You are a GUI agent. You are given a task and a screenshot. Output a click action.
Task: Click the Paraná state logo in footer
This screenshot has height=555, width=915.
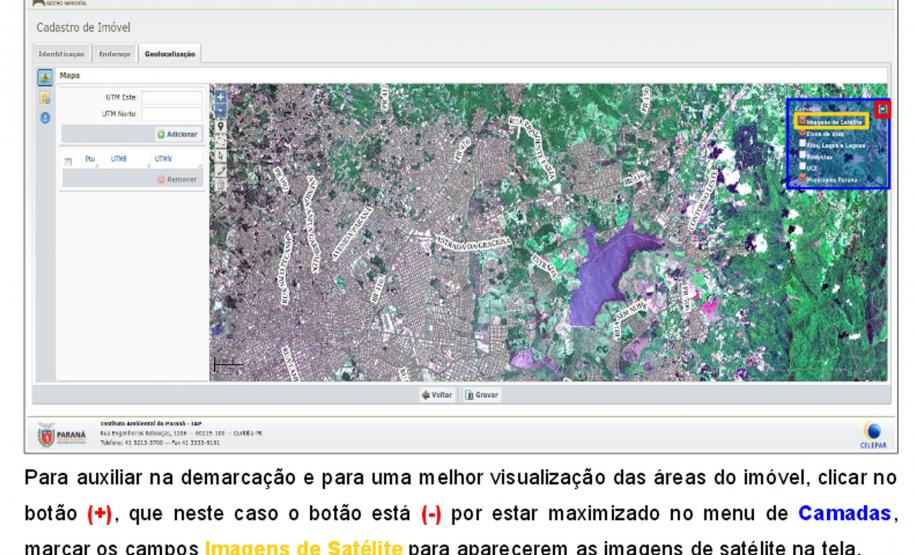click(62, 435)
